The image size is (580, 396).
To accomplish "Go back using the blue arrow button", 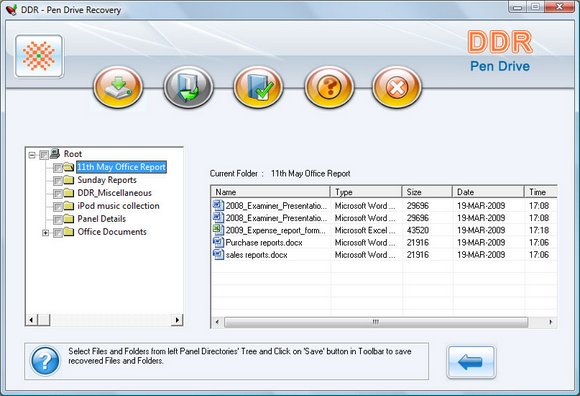I will pos(471,362).
